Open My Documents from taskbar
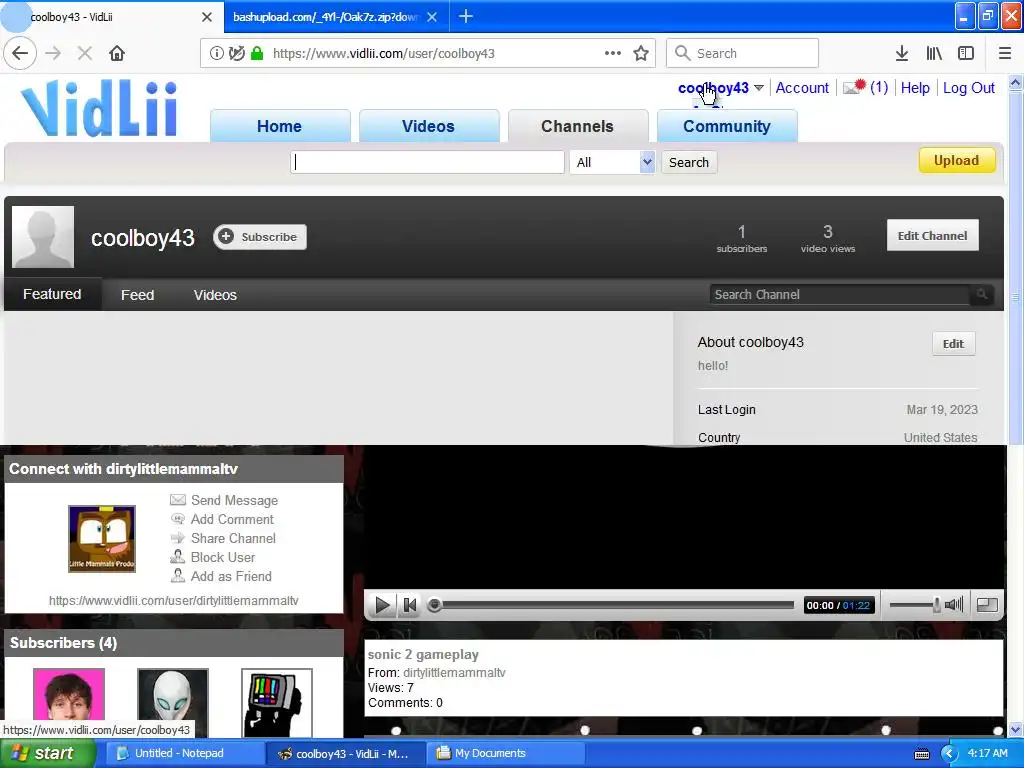This screenshot has height=768, width=1024. pos(506,753)
